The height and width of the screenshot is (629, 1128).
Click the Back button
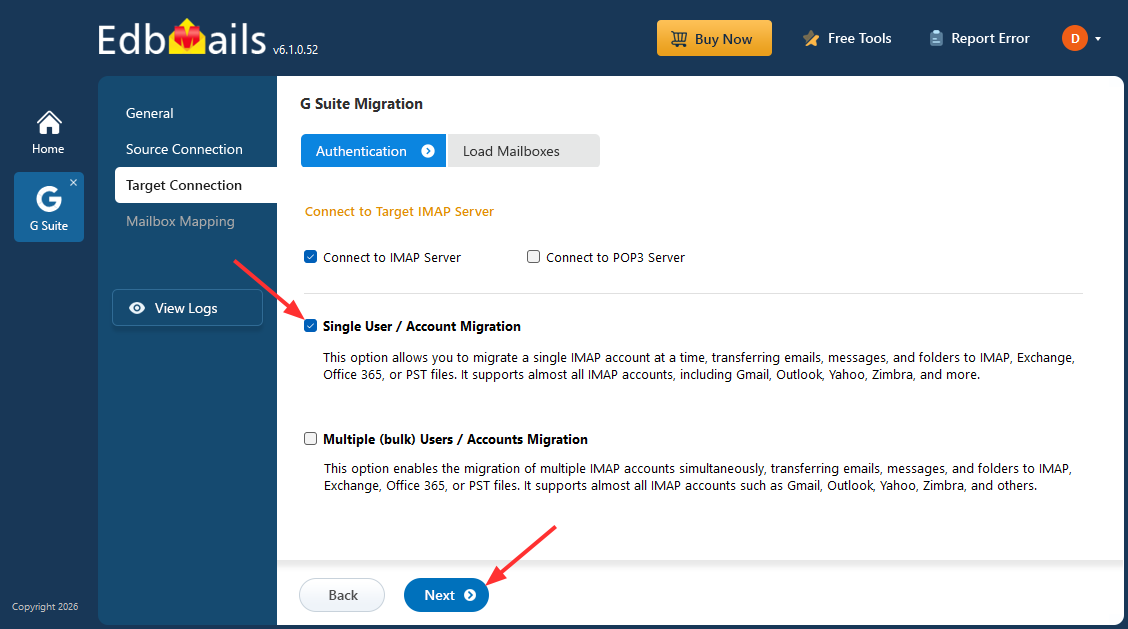[x=342, y=595]
